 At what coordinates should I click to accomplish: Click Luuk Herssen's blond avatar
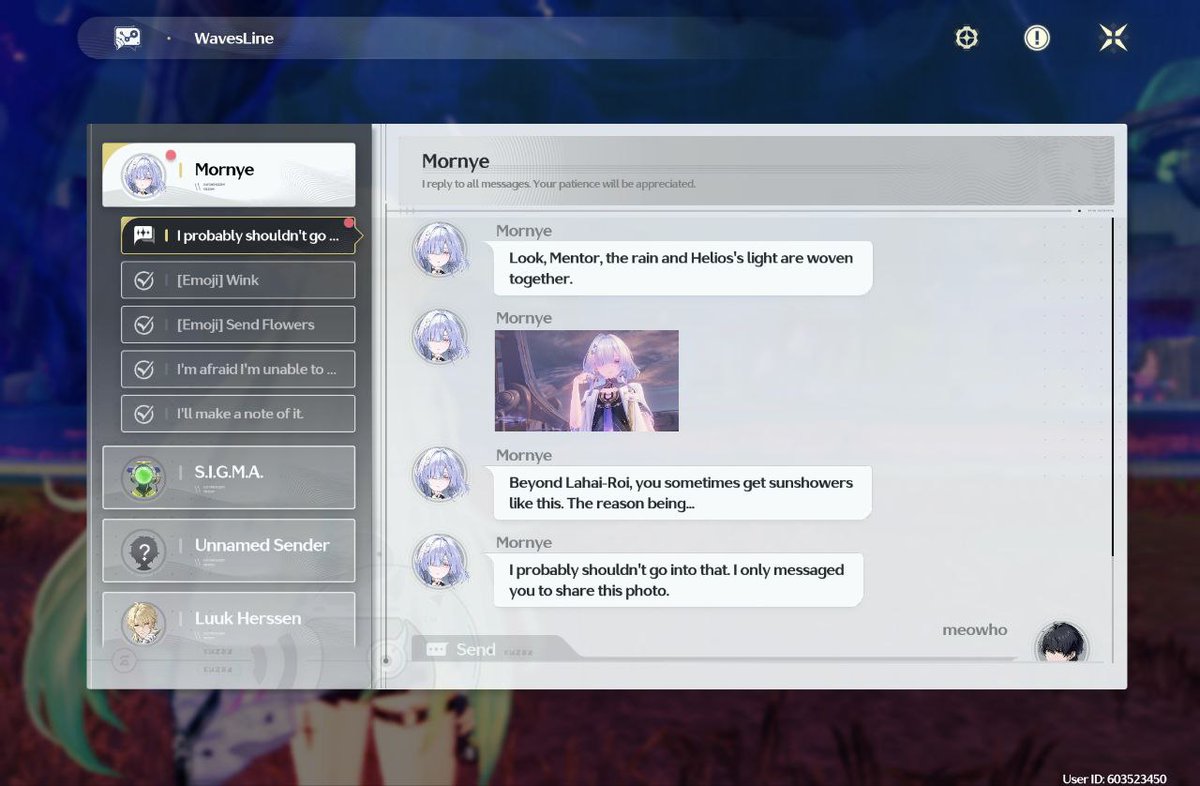coord(144,623)
